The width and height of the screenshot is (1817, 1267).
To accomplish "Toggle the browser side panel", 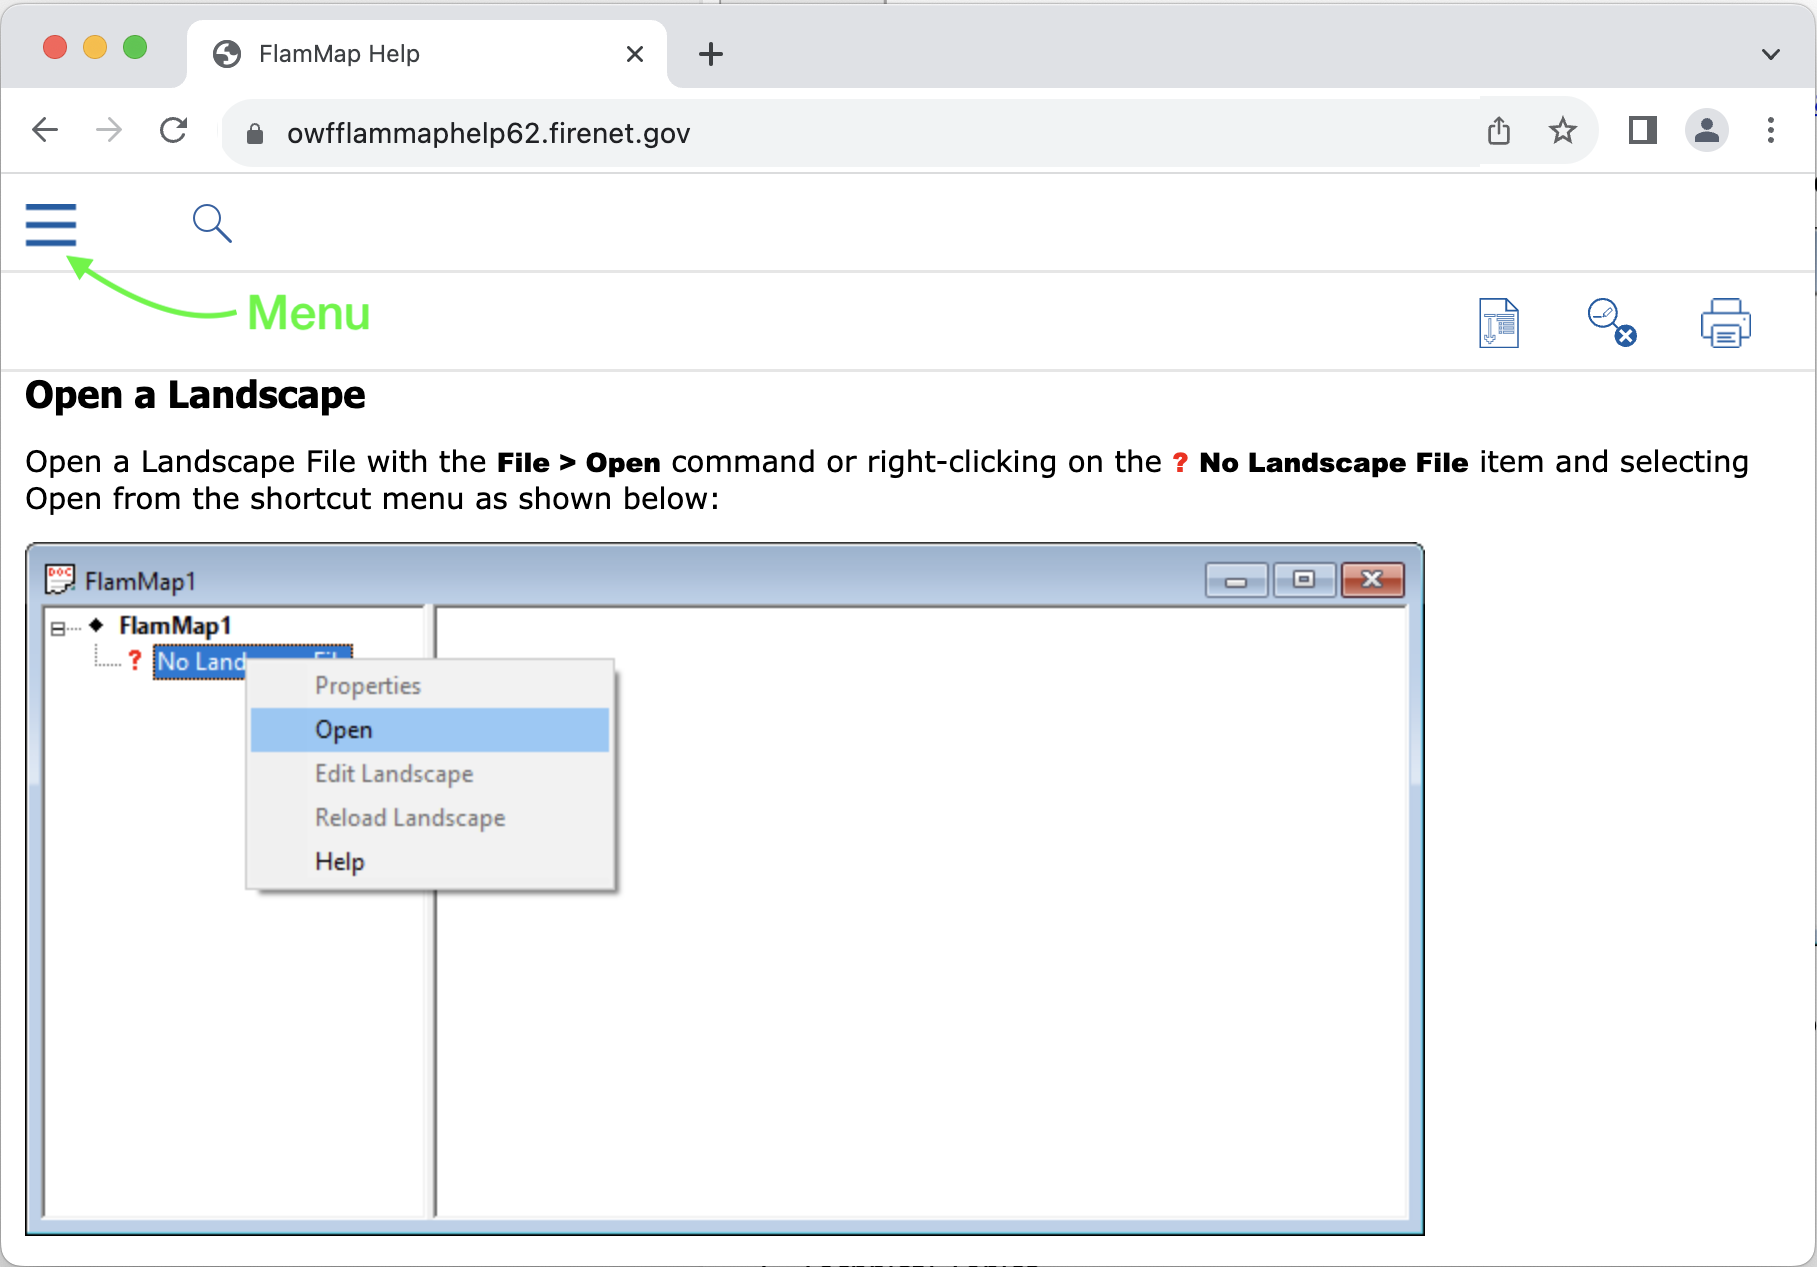I will tap(1642, 130).
